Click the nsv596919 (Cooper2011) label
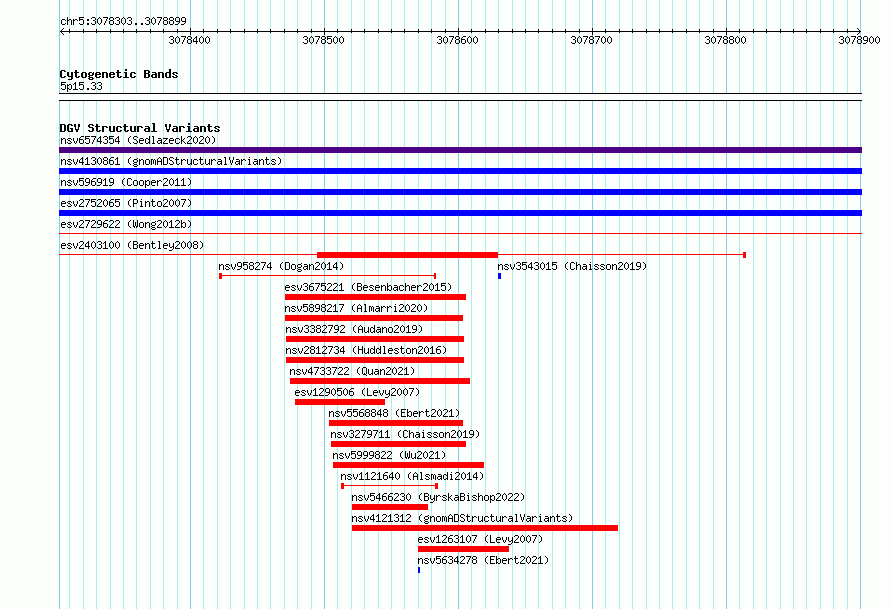890x609 pixels. pos(126,182)
